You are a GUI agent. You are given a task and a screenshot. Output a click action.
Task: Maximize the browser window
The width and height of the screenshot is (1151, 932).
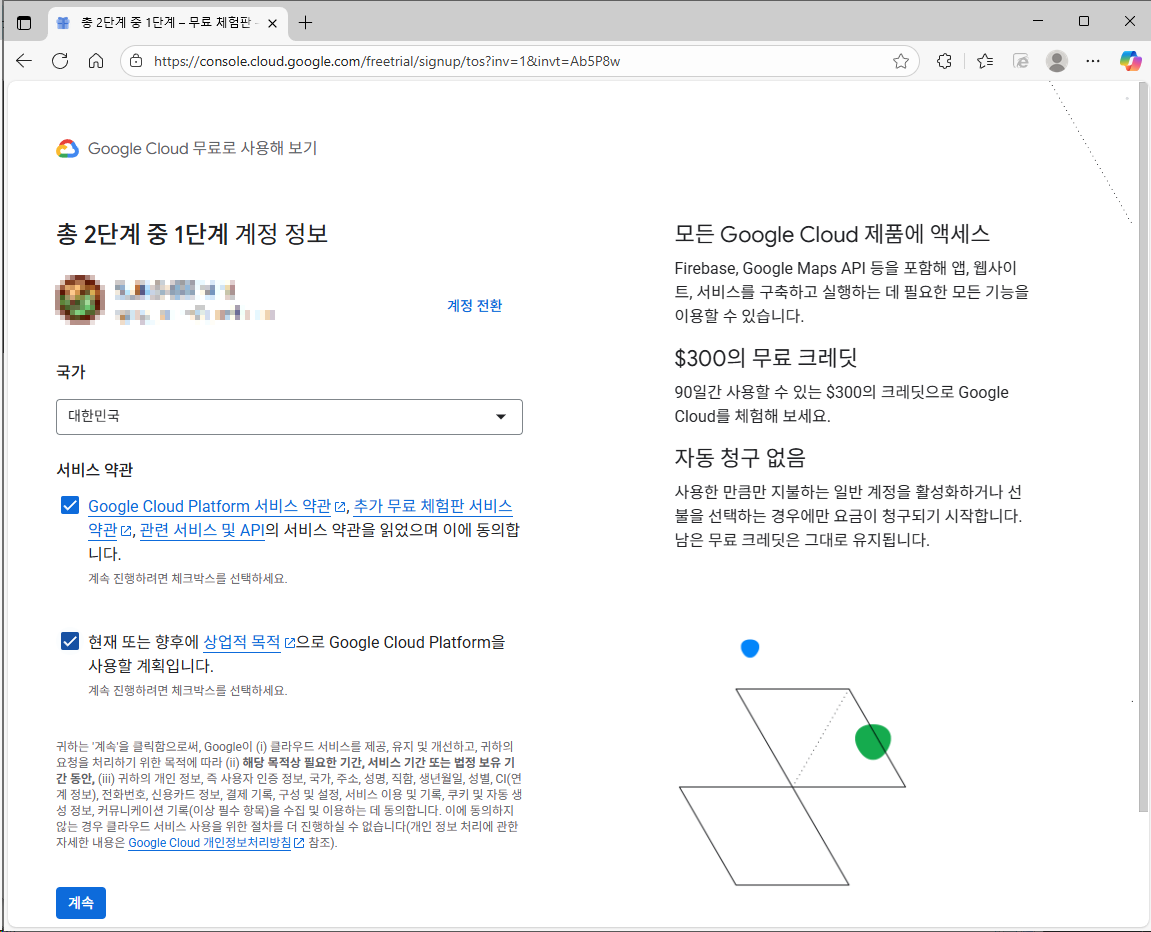coord(1083,21)
